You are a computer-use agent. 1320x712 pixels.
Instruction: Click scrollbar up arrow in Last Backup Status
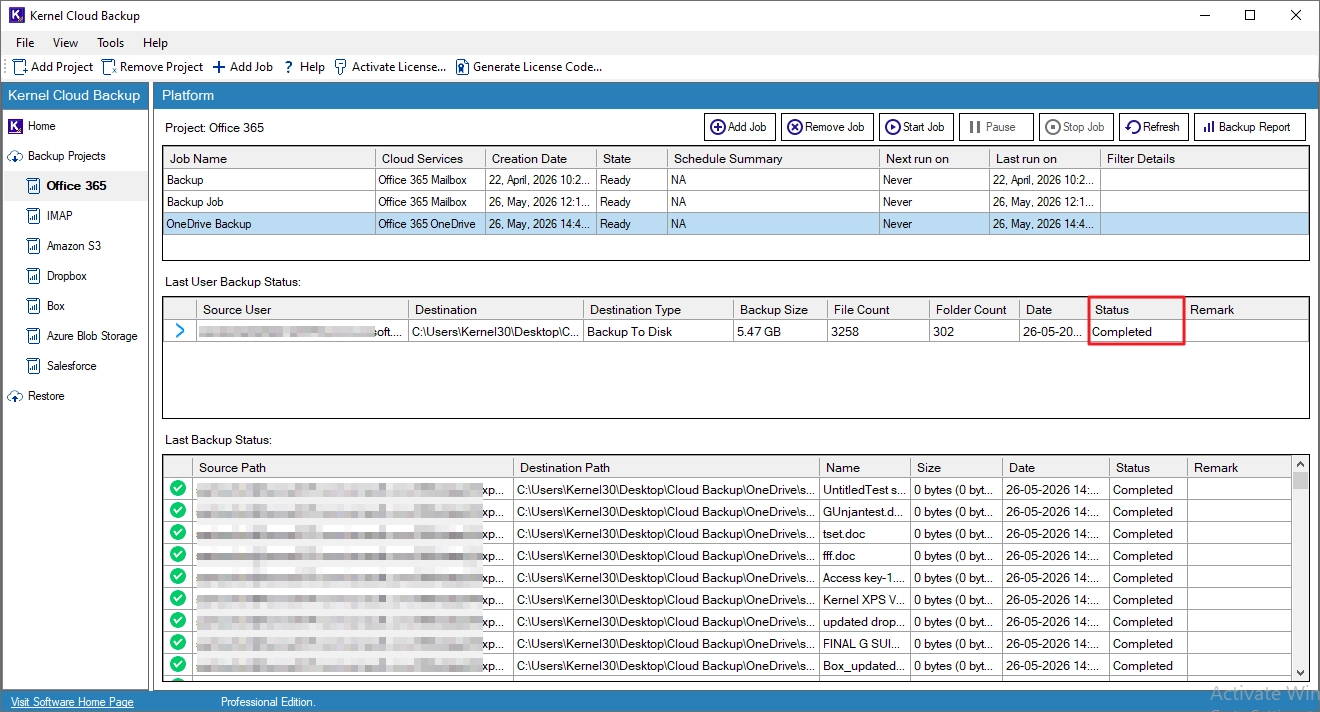1300,465
